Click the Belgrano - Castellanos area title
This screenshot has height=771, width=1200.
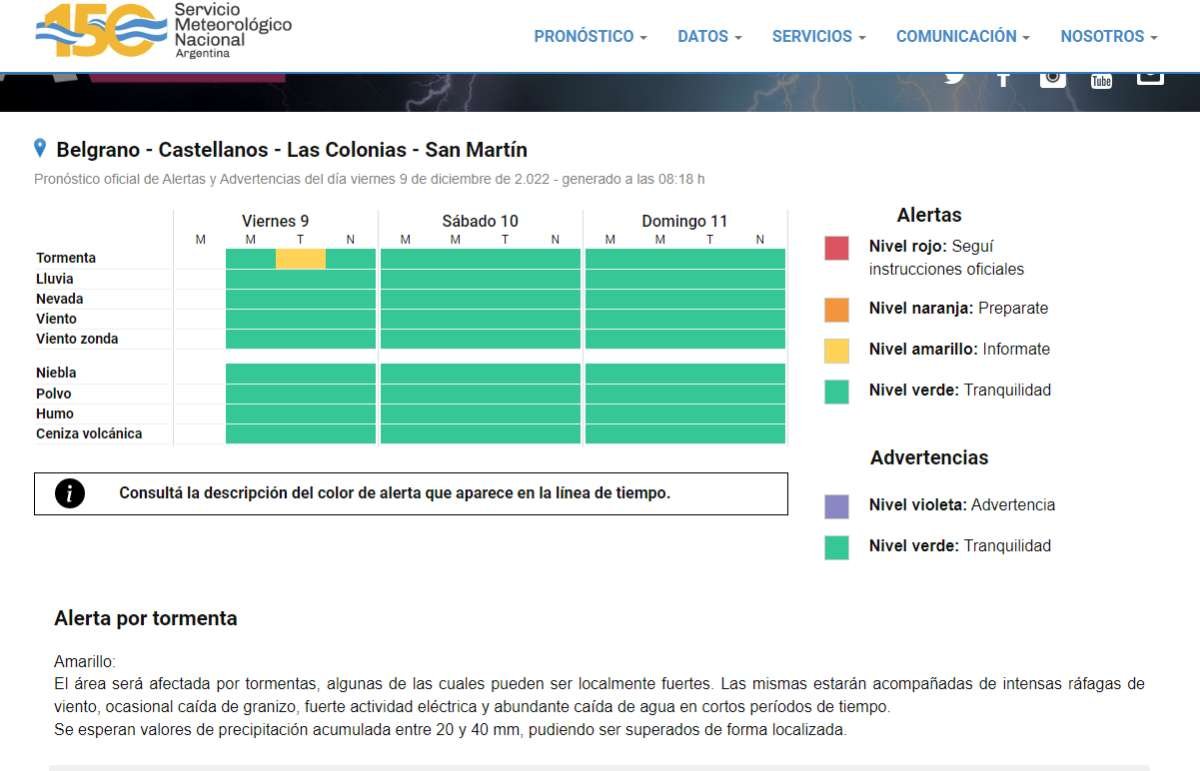click(x=291, y=150)
